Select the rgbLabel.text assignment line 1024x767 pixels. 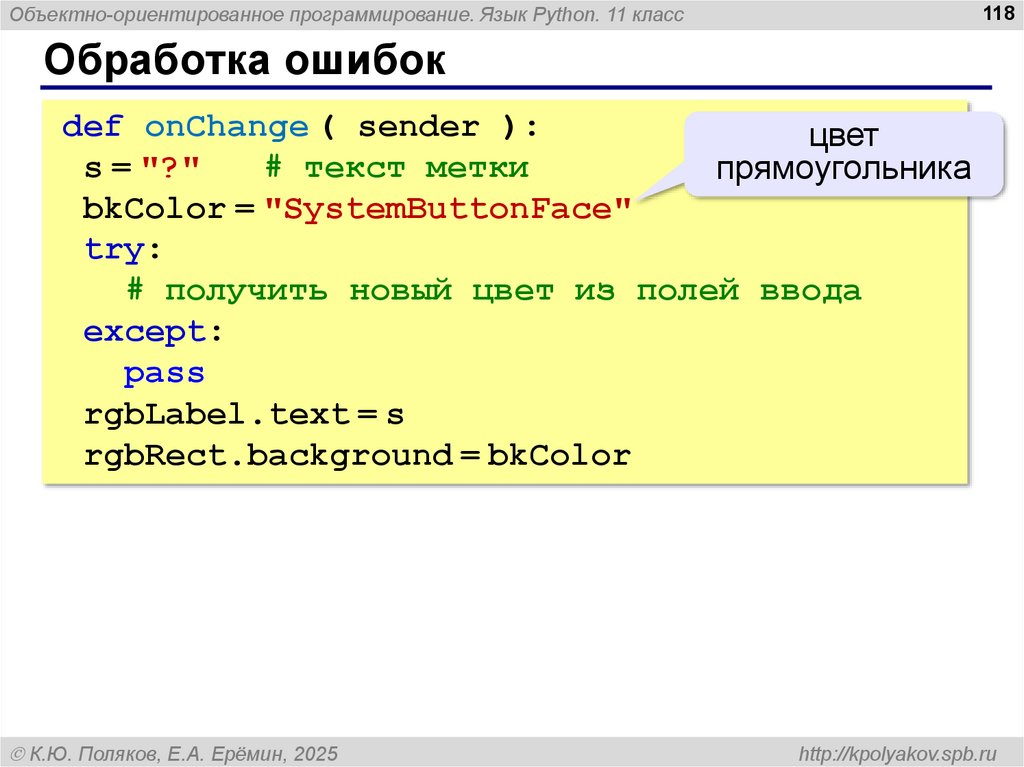click(243, 414)
